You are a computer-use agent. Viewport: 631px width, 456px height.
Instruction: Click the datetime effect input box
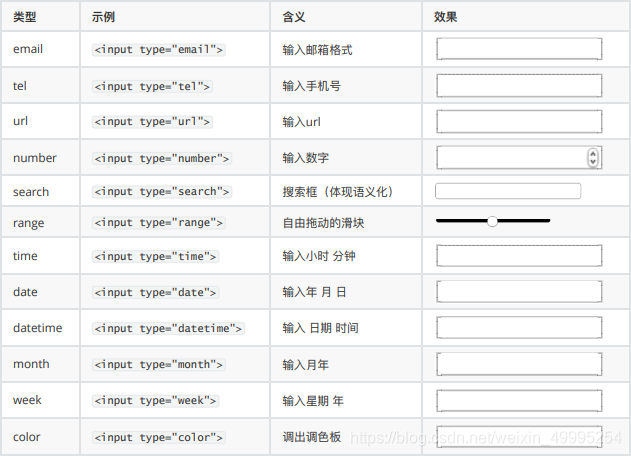519,328
